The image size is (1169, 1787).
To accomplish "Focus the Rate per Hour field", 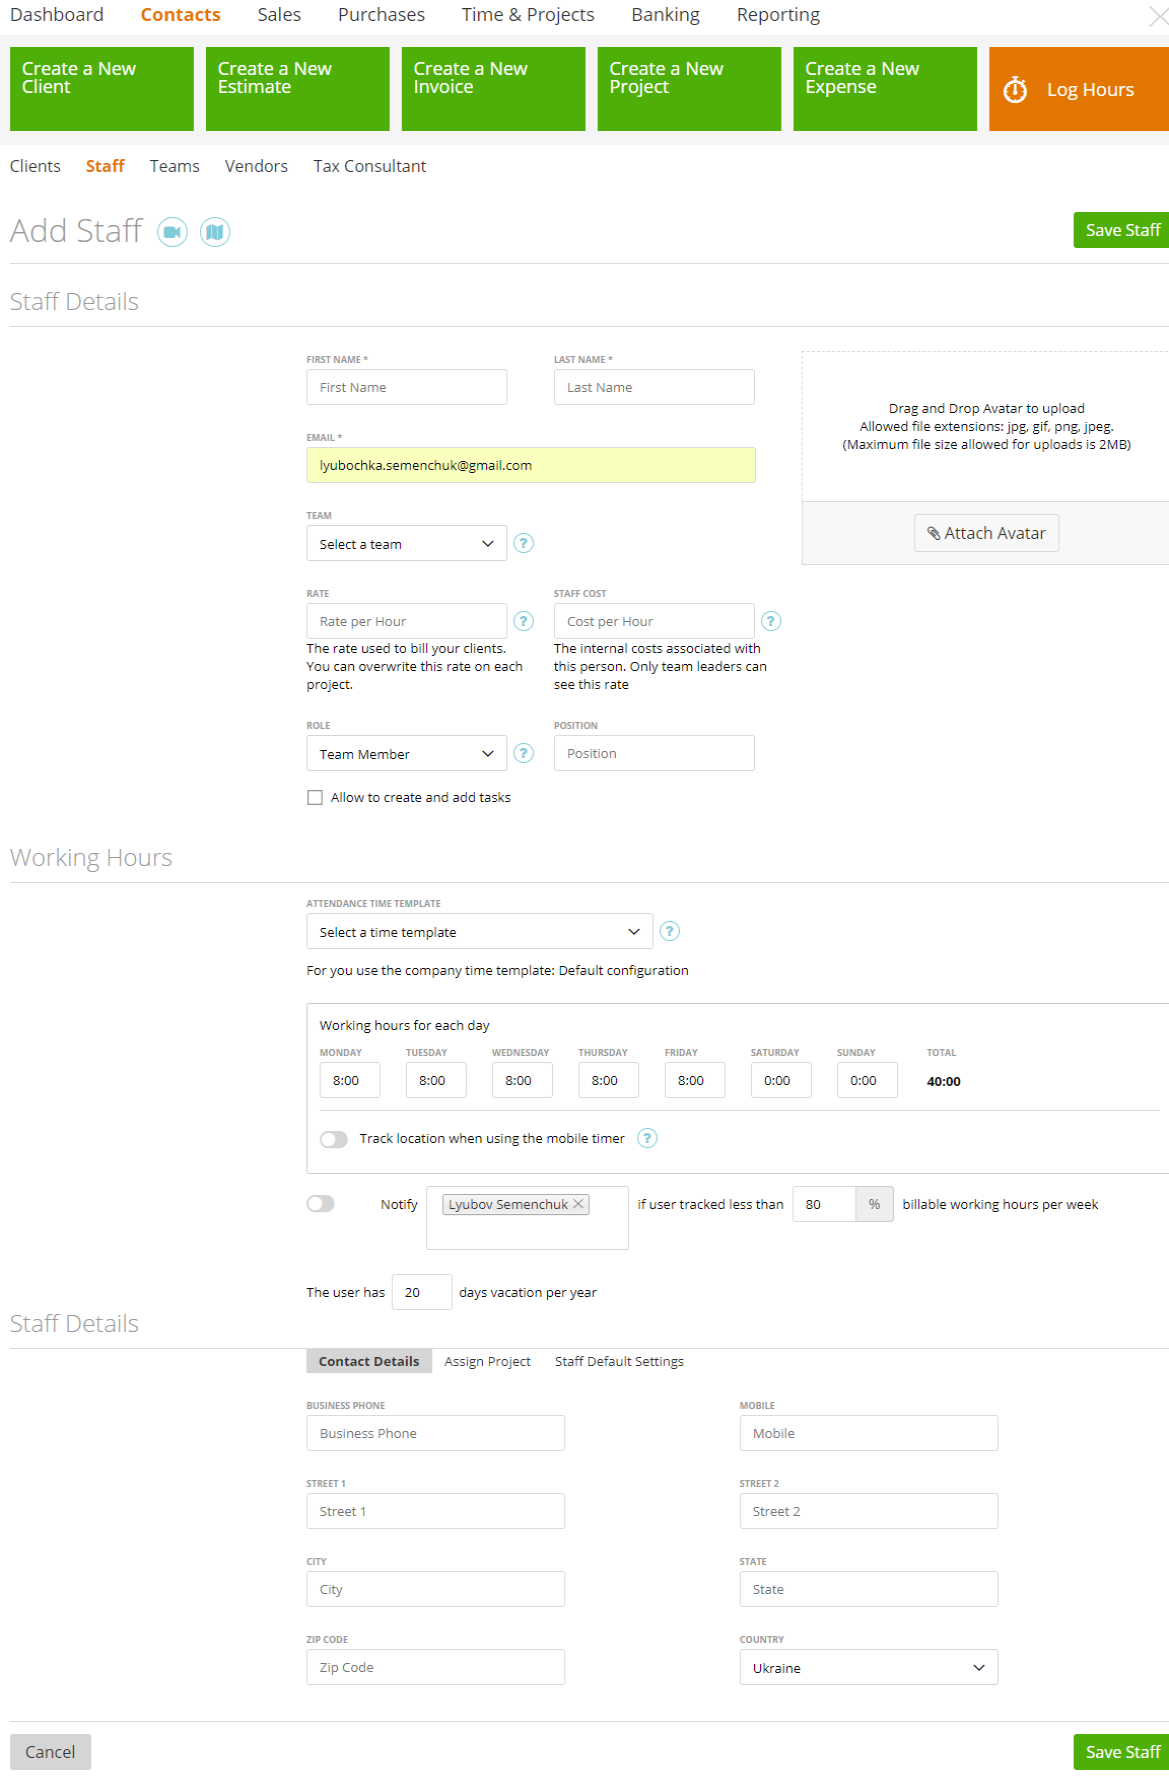I will (407, 621).
